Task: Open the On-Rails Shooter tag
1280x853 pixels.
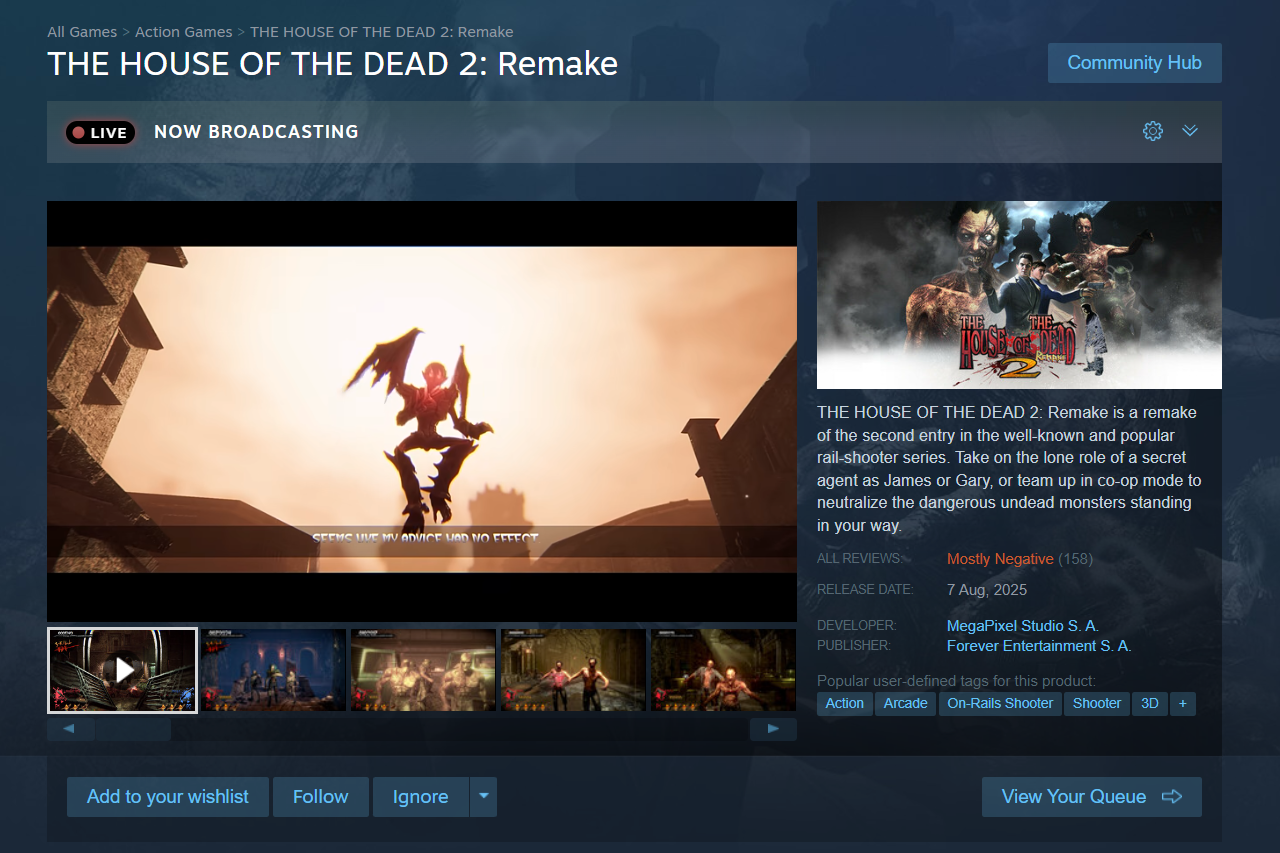Action: [1000, 703]
